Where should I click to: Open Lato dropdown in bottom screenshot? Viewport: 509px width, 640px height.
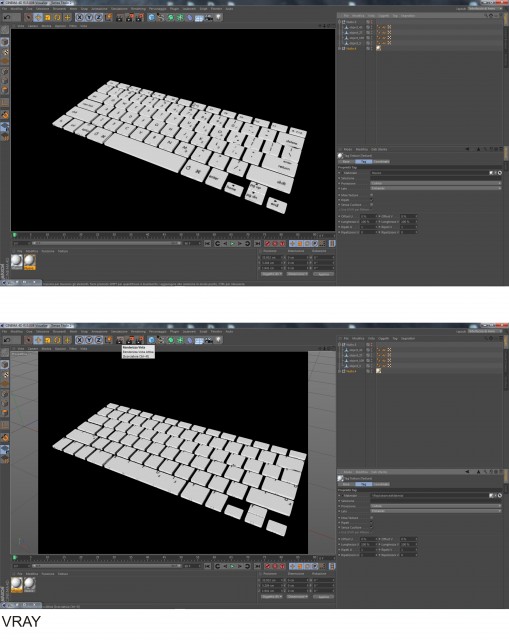436,511
